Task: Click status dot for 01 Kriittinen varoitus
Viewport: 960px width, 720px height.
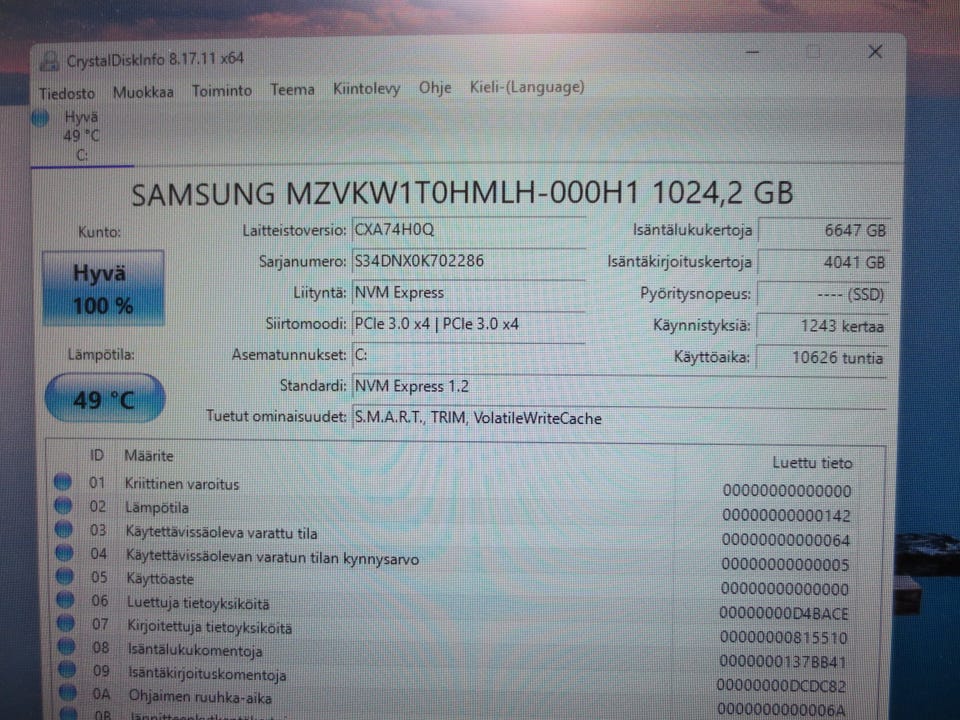Action: (x=62, y=482)
